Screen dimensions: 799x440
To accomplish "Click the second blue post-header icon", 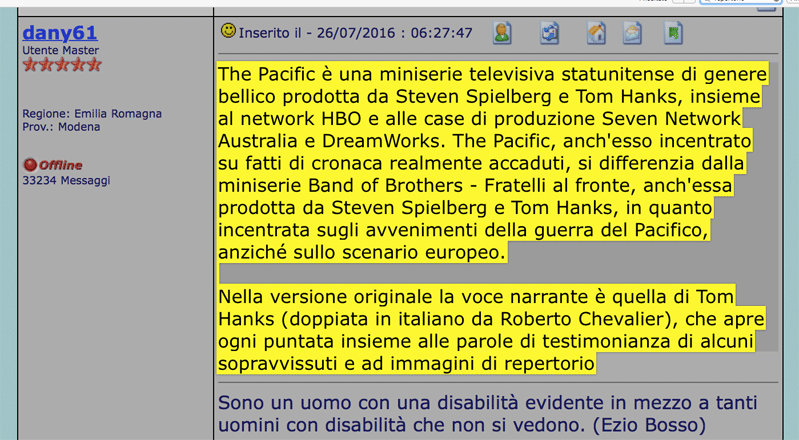I will click(x=550, y=33).
